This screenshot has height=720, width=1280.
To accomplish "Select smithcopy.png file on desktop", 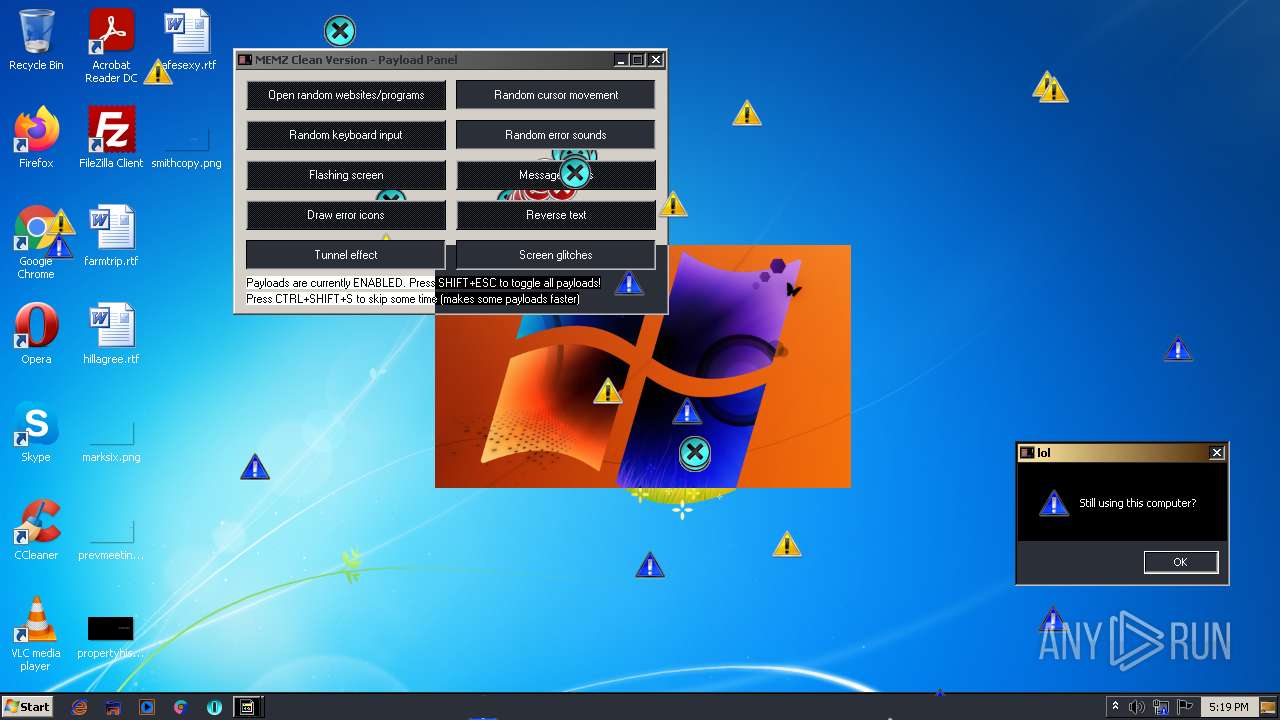I will [x=186, y=146].
